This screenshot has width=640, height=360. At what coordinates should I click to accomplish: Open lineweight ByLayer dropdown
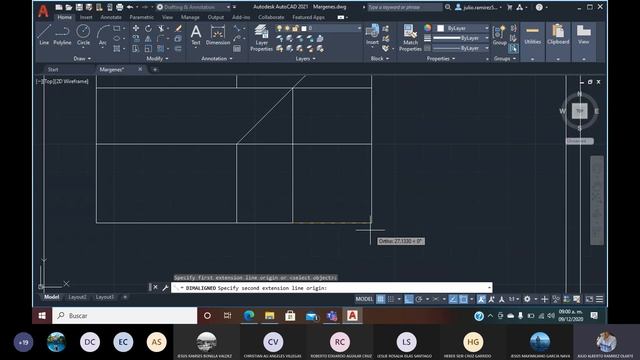461,38
